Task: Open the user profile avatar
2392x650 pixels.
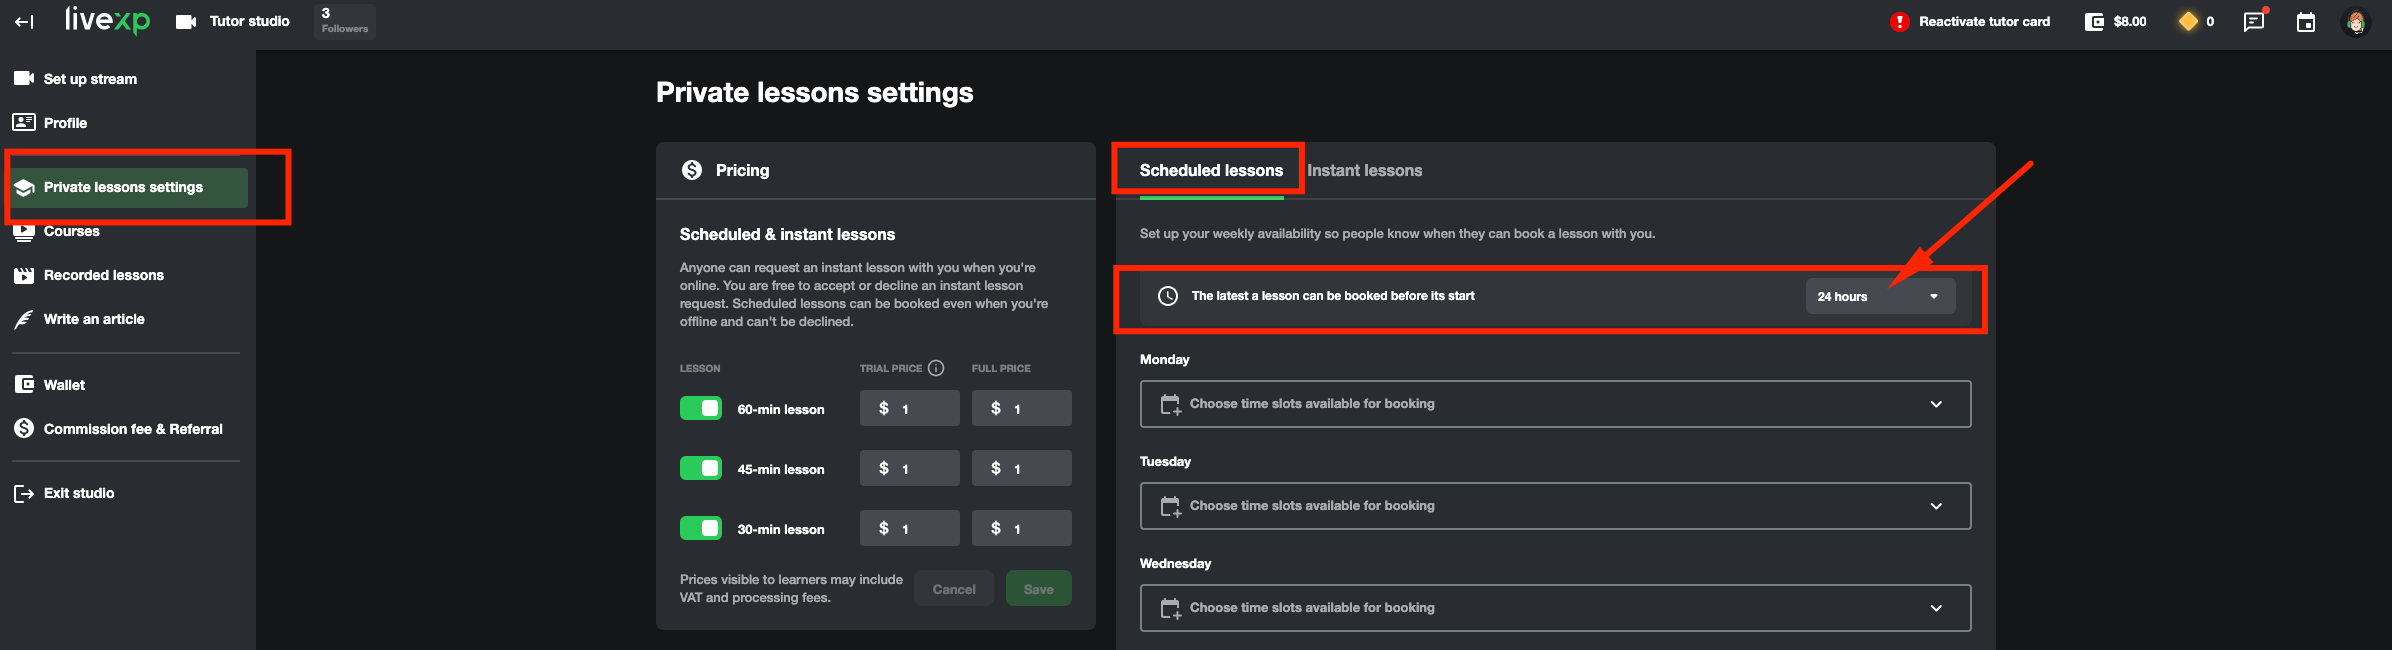Action: click(2356, 22)
